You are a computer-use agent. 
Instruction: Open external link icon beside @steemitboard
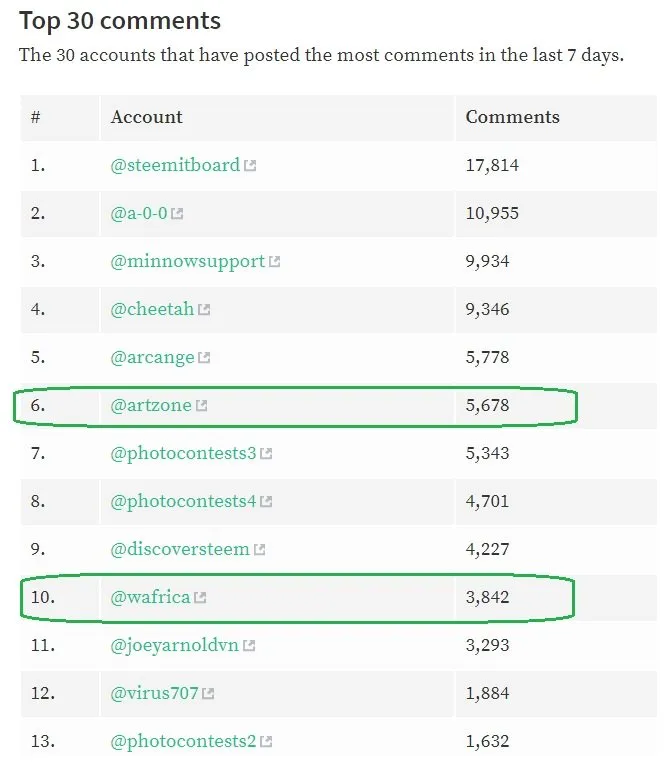coord(250,166)
